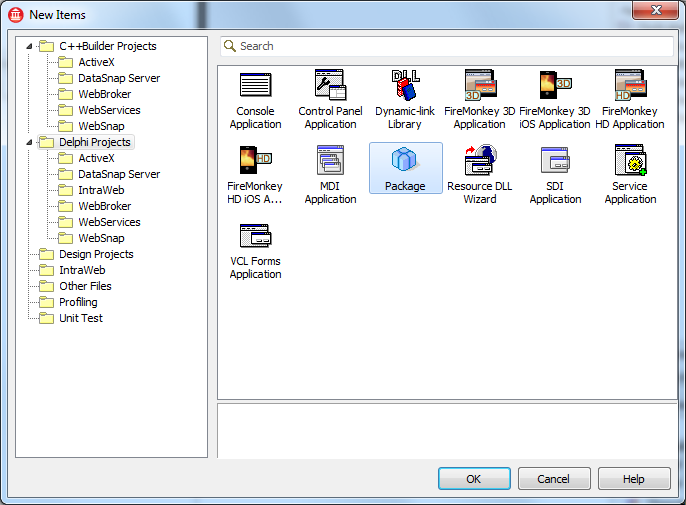This screenshot has height=505, width=686.
Task: Confirm with the OK button
Action: [x=474, y=479]
